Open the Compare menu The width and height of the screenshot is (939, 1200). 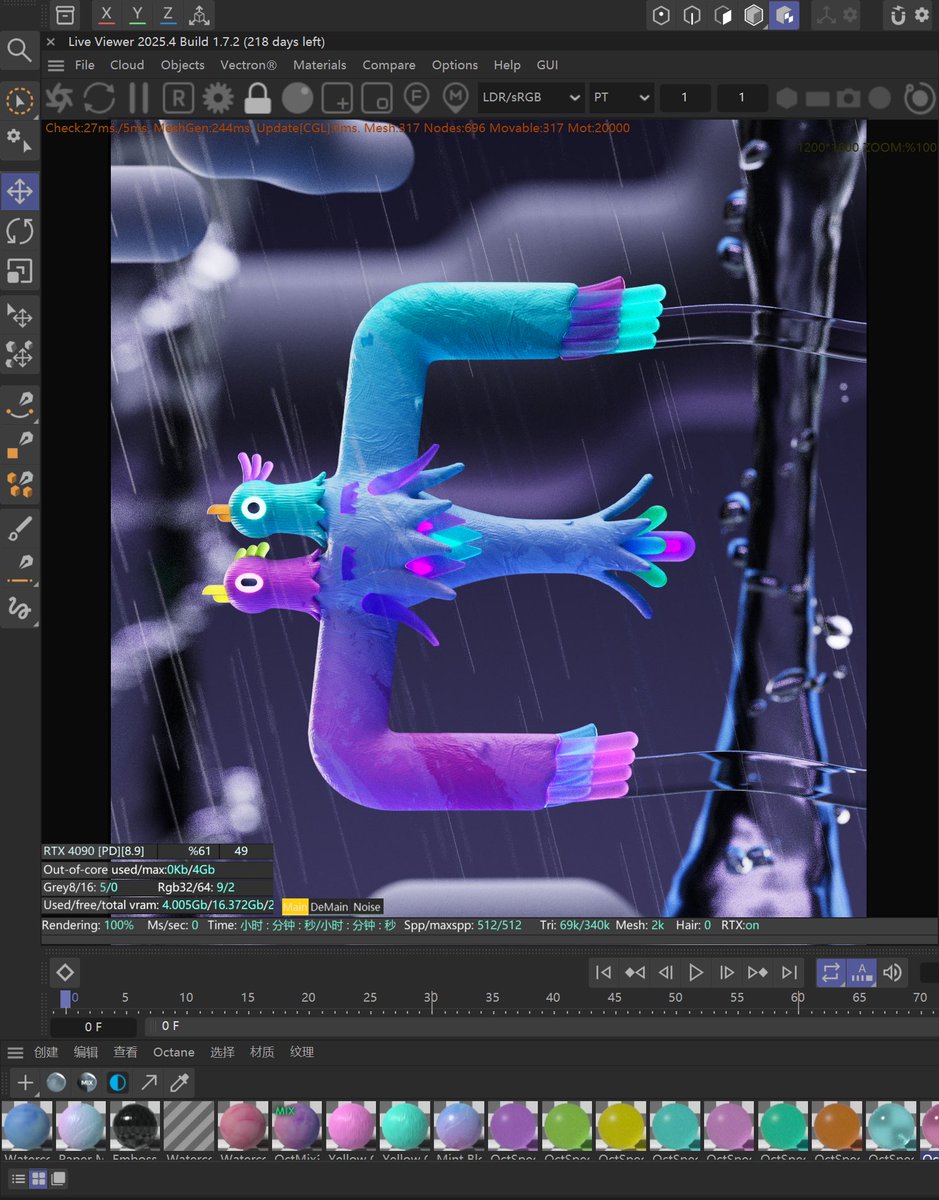pos(389,65)
